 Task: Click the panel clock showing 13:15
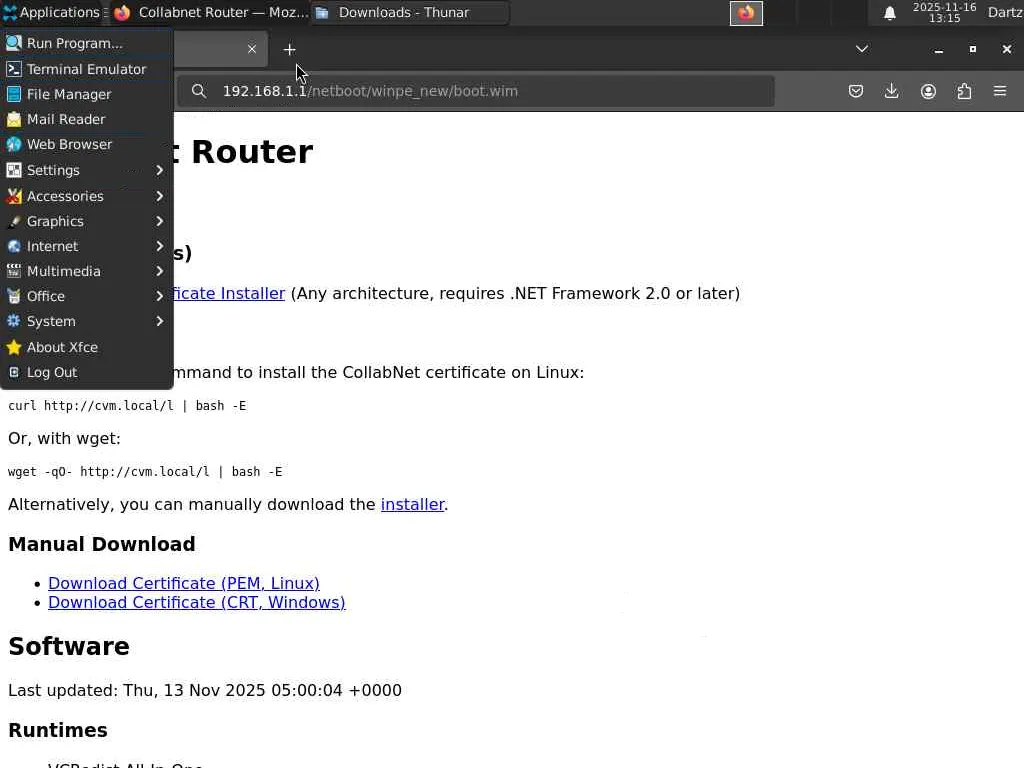point(944,12)
